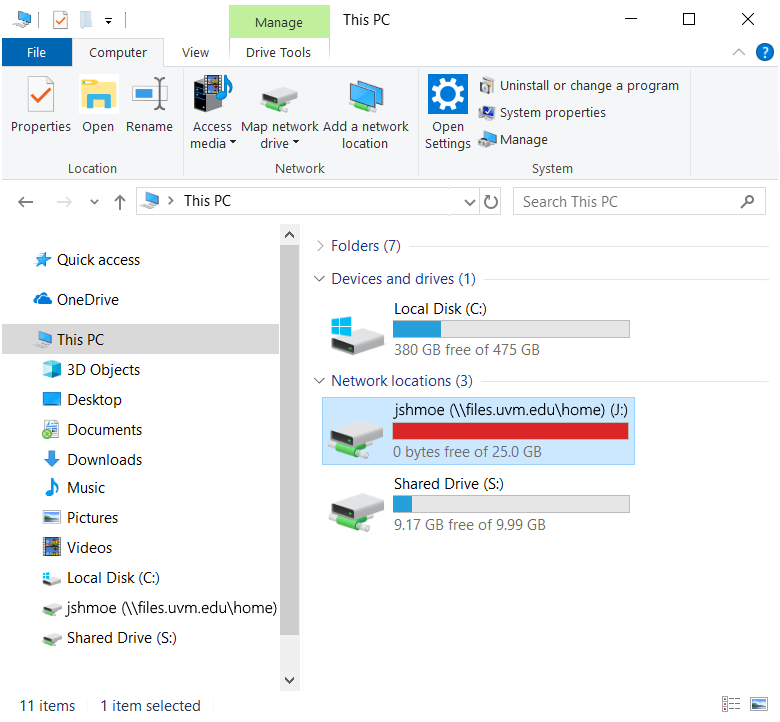Click the Search This PC field
This screenshot has height=722, width=780.
pos(639,202)
